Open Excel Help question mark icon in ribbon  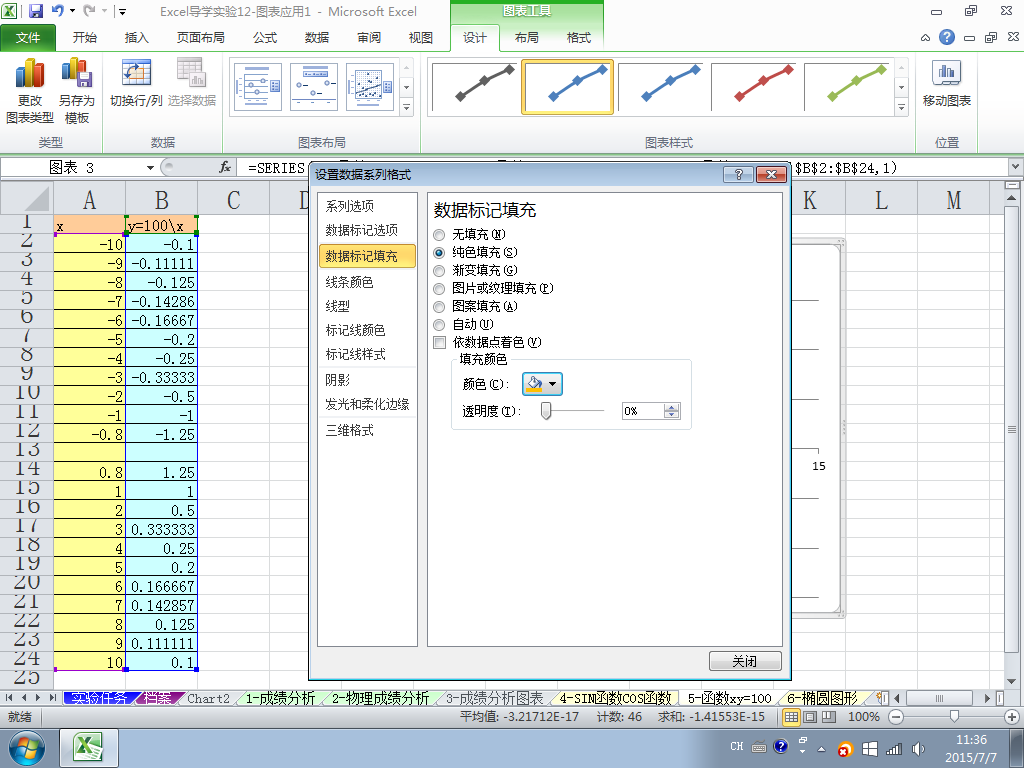click(x=947, y=37)
